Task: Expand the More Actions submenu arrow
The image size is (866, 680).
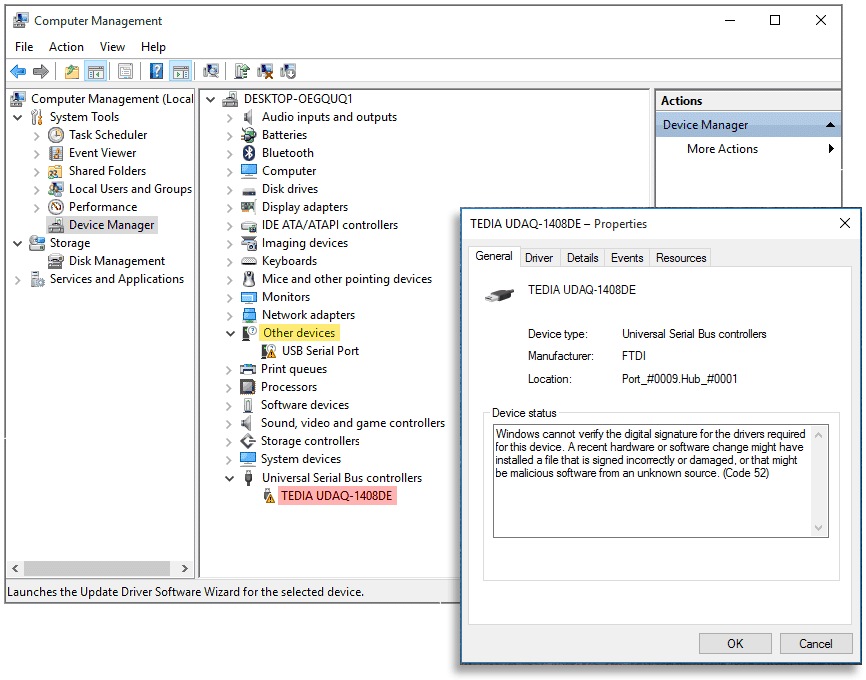Action: (x=831, y=149)
